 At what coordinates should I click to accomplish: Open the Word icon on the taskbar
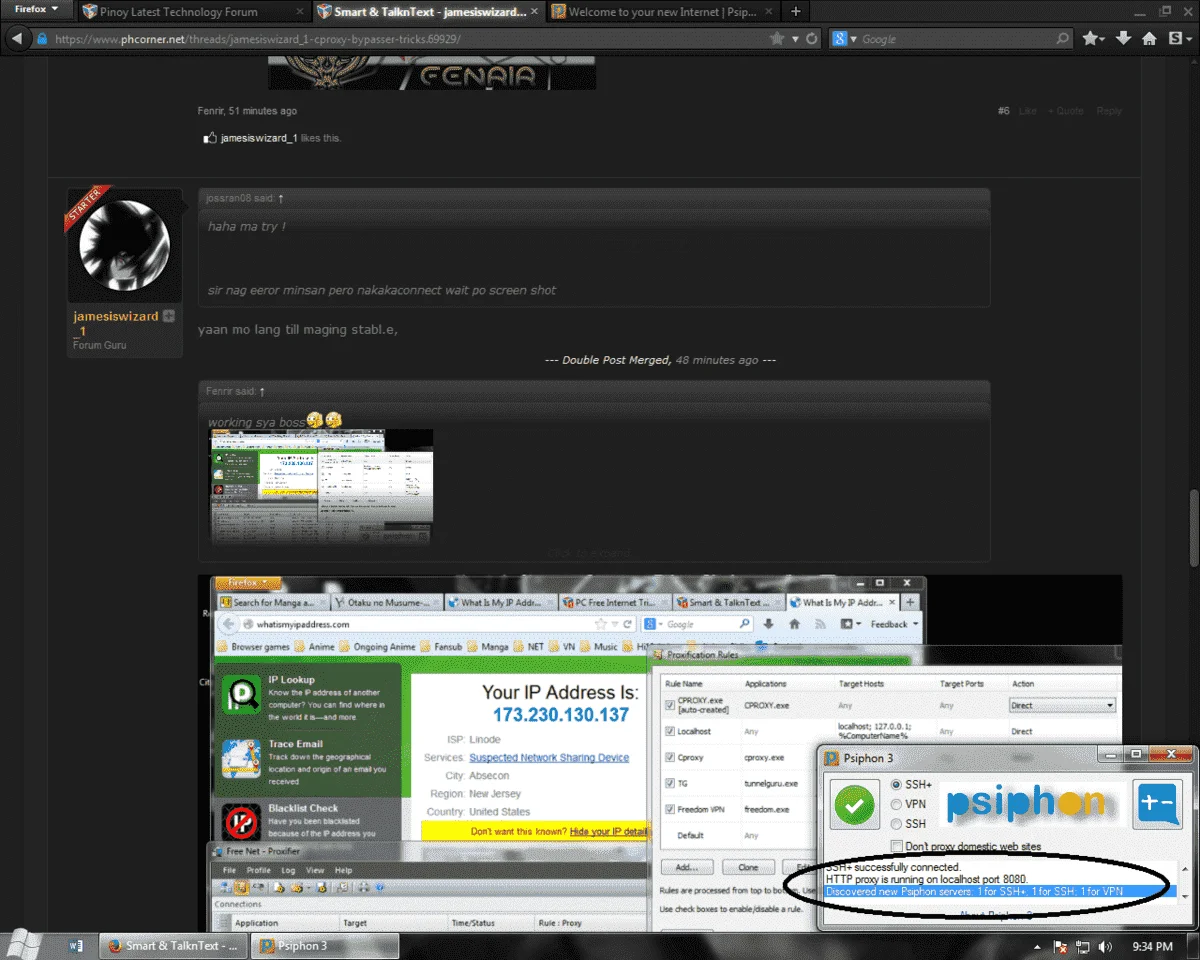click(x=76, y=945)
